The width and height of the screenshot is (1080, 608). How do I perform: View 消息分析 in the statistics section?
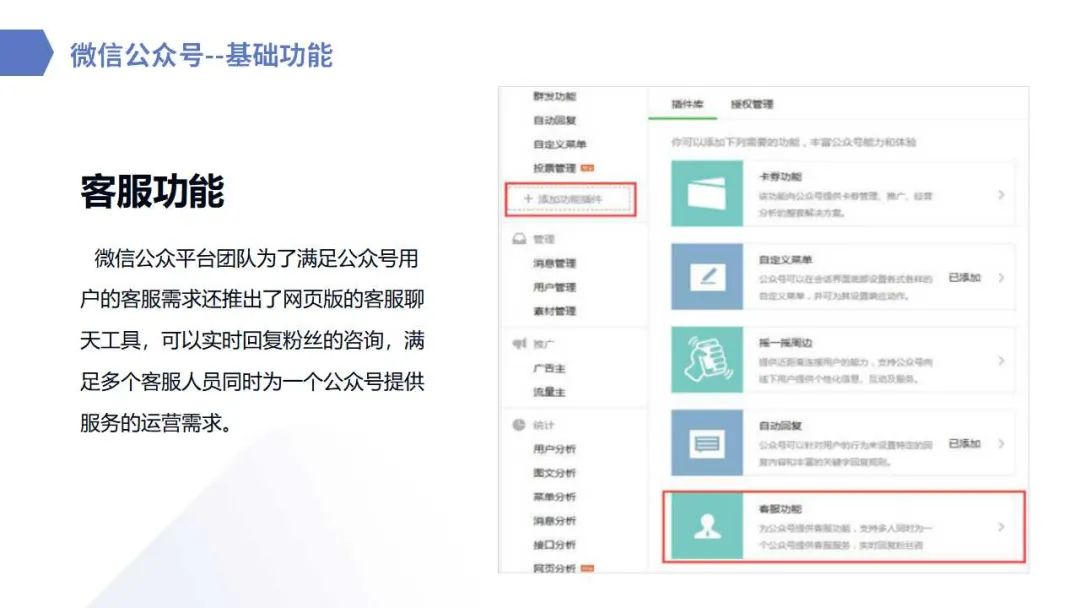(x=554, y=521)
